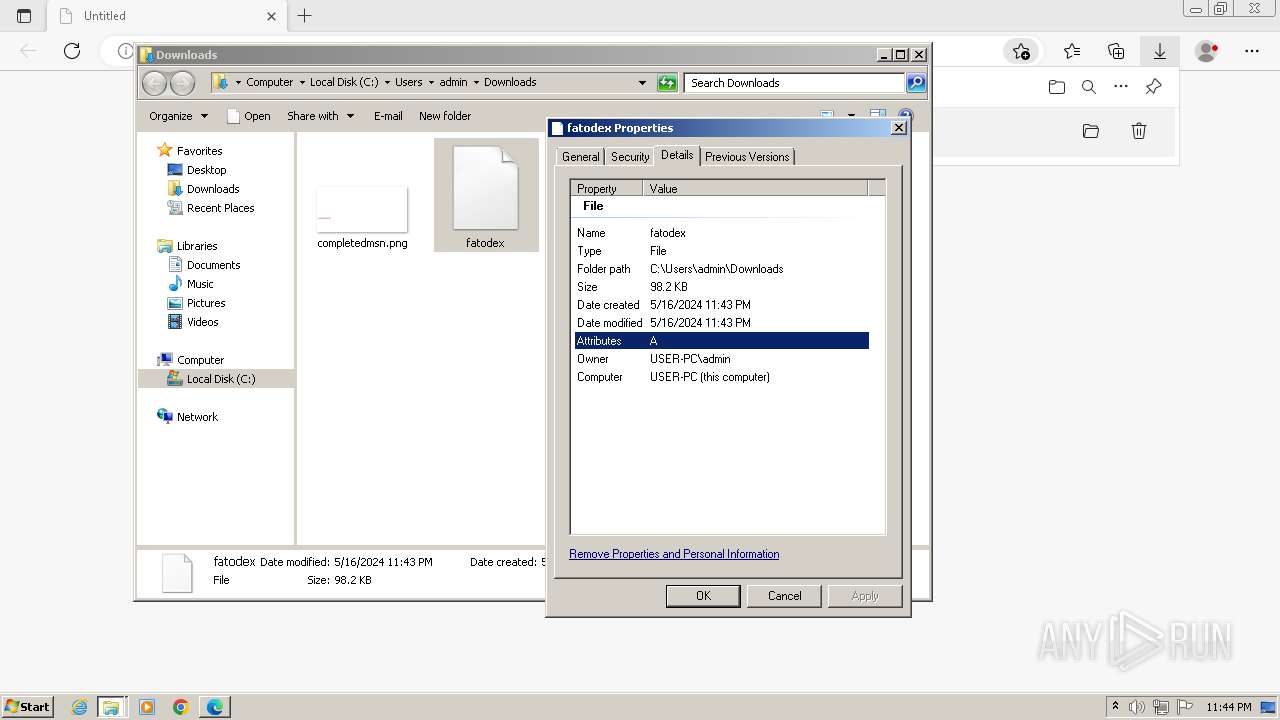Open Videos library

tap(202, 322)
